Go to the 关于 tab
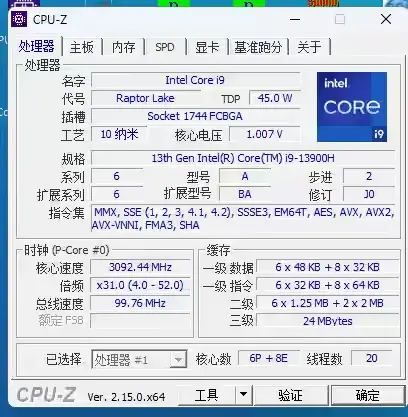 (309, 47)
